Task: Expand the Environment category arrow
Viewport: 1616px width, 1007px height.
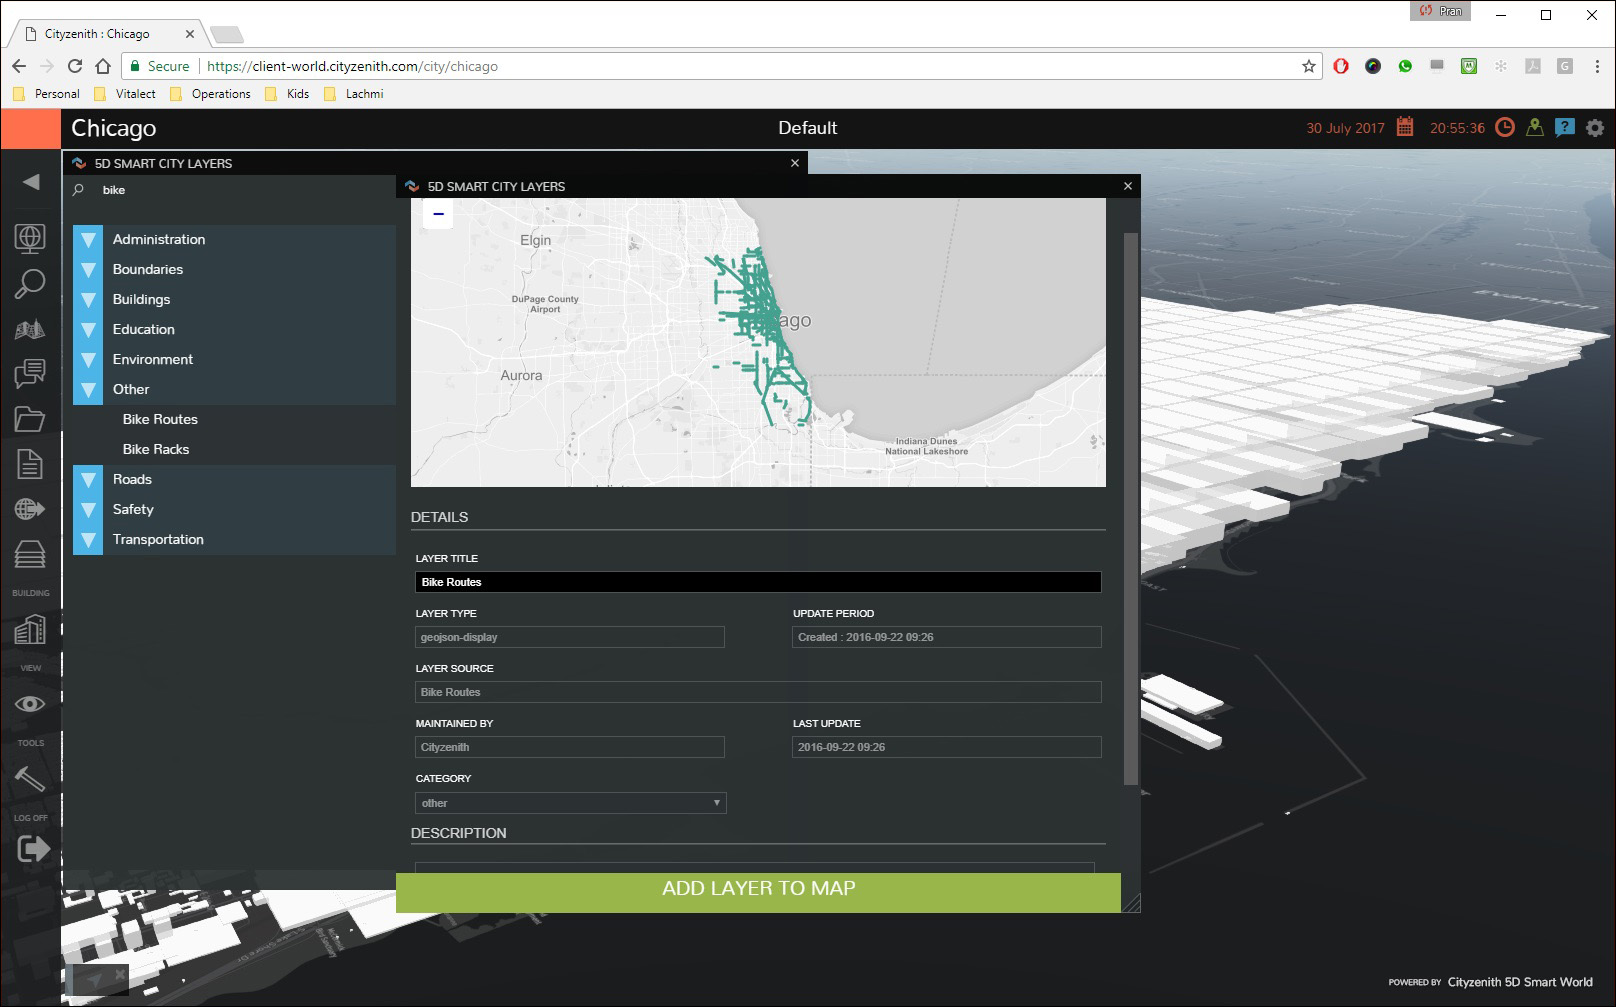Action: (88, 360)
